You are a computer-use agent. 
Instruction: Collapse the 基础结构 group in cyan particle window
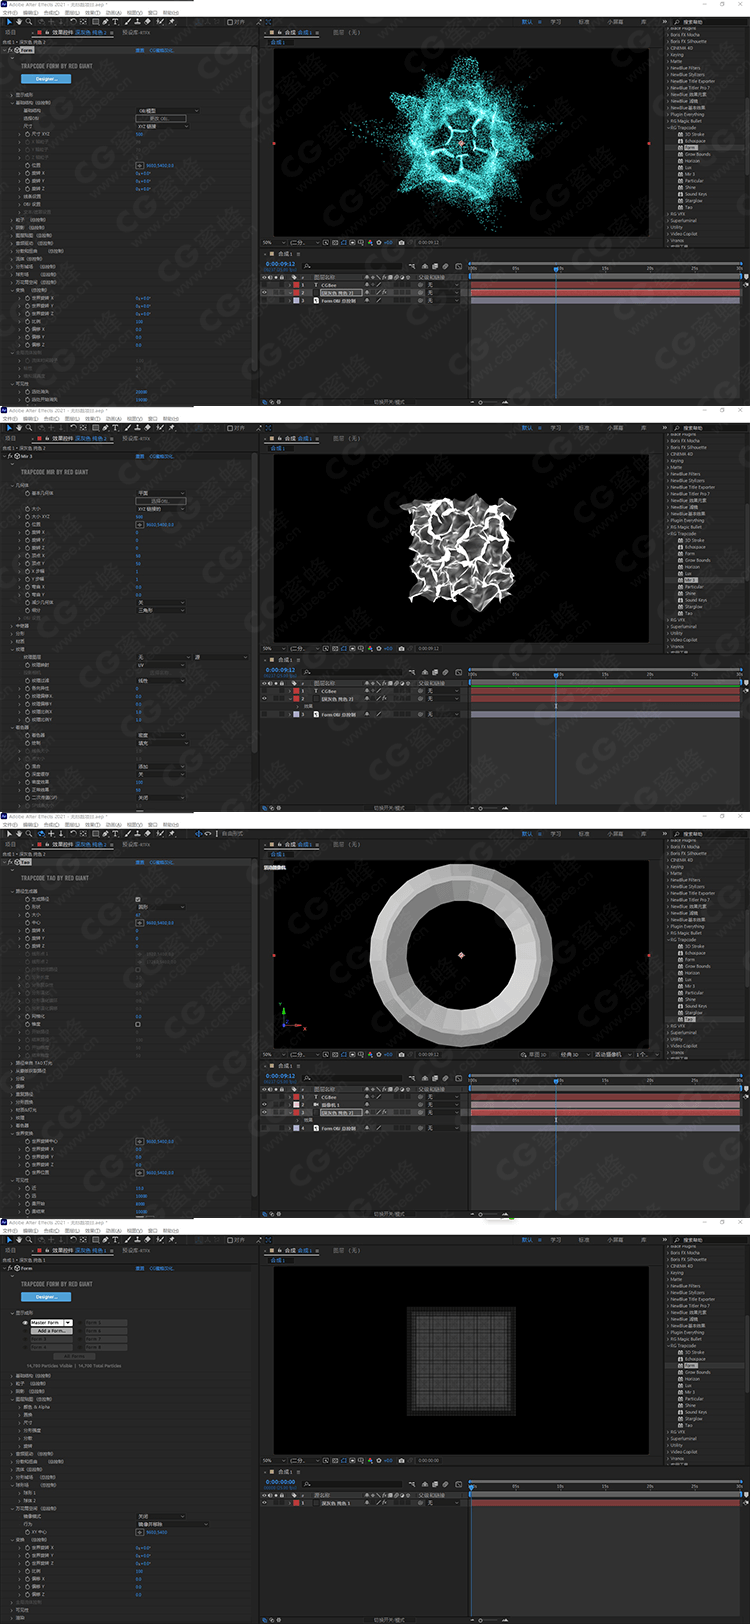tap(13, 102)
